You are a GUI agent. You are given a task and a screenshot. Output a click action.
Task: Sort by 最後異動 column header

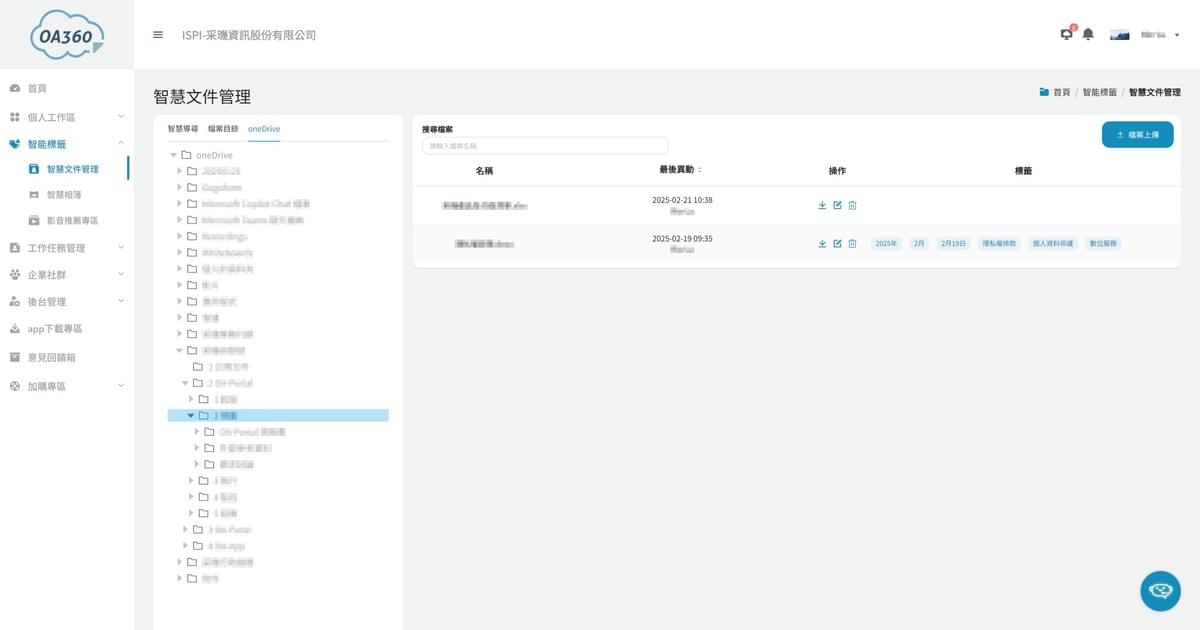tap(680, 170)
